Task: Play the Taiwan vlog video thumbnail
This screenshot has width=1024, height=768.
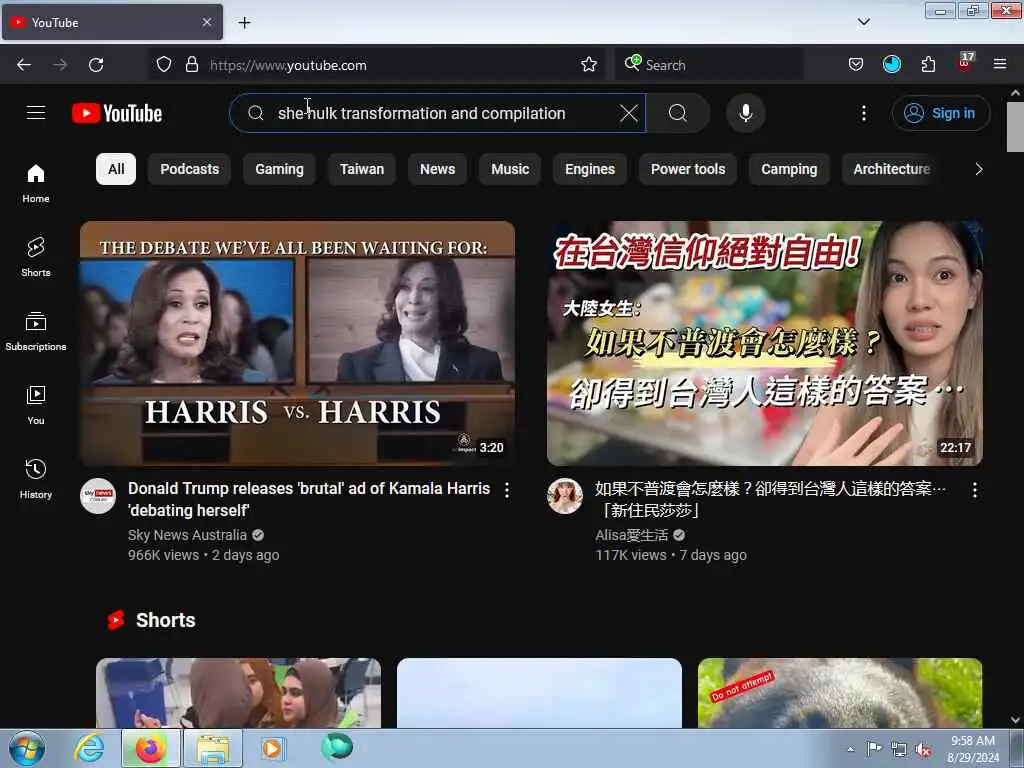Action: [765, 344]
